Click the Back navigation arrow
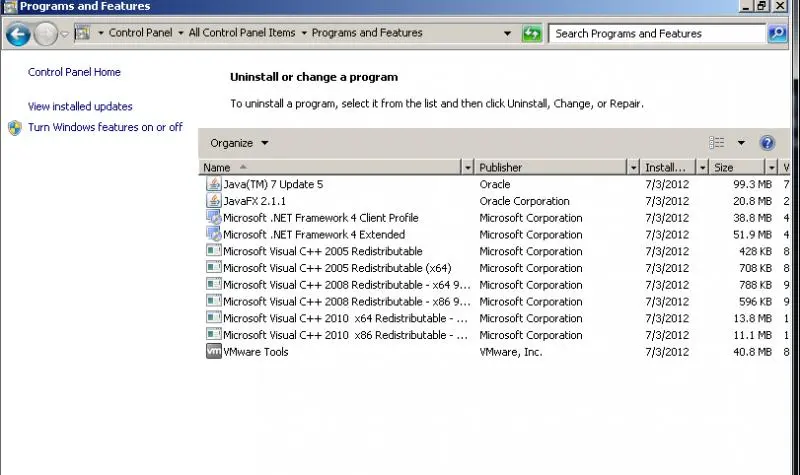This screenshot has height=475, width=800. click(x=17, y=34)
